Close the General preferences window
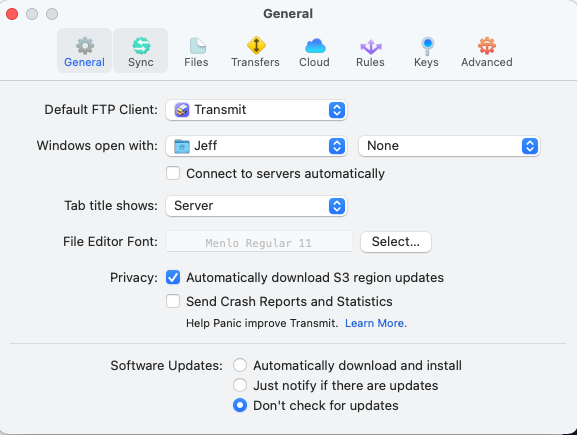This screenshot has height=435, width=577. click(12, 14)
